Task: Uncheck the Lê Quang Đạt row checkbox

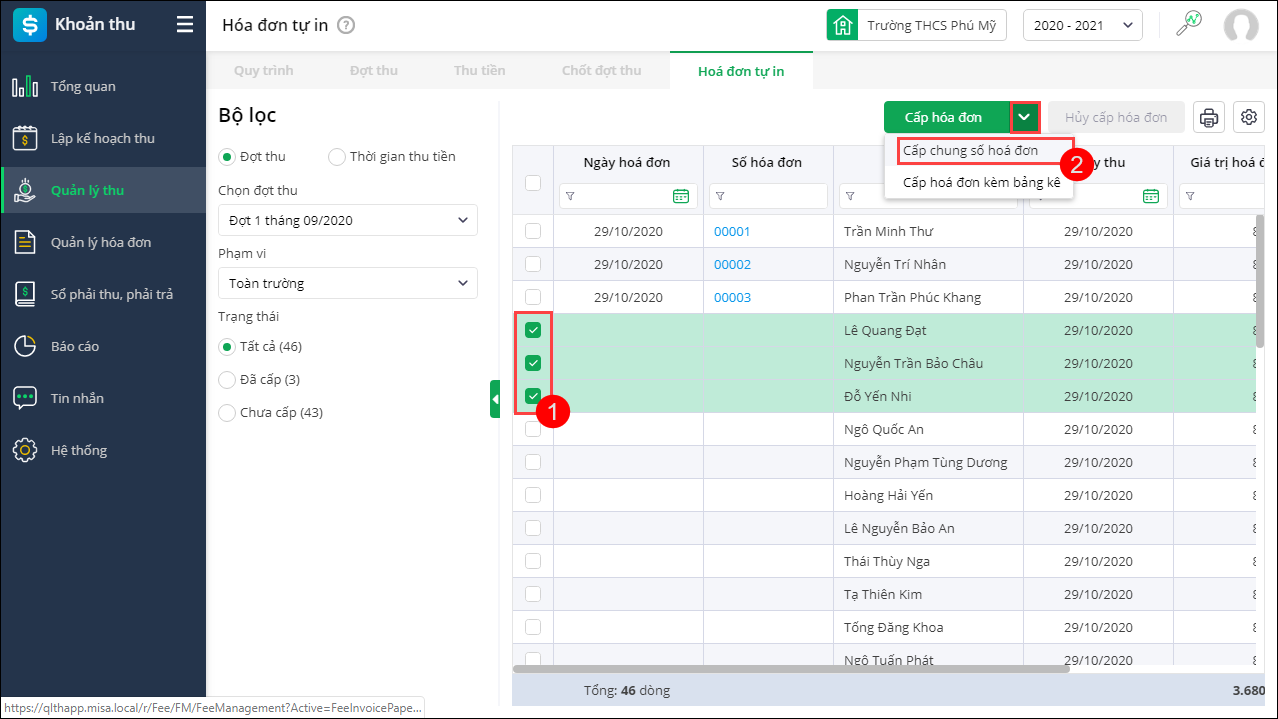Action: point(533,330)
